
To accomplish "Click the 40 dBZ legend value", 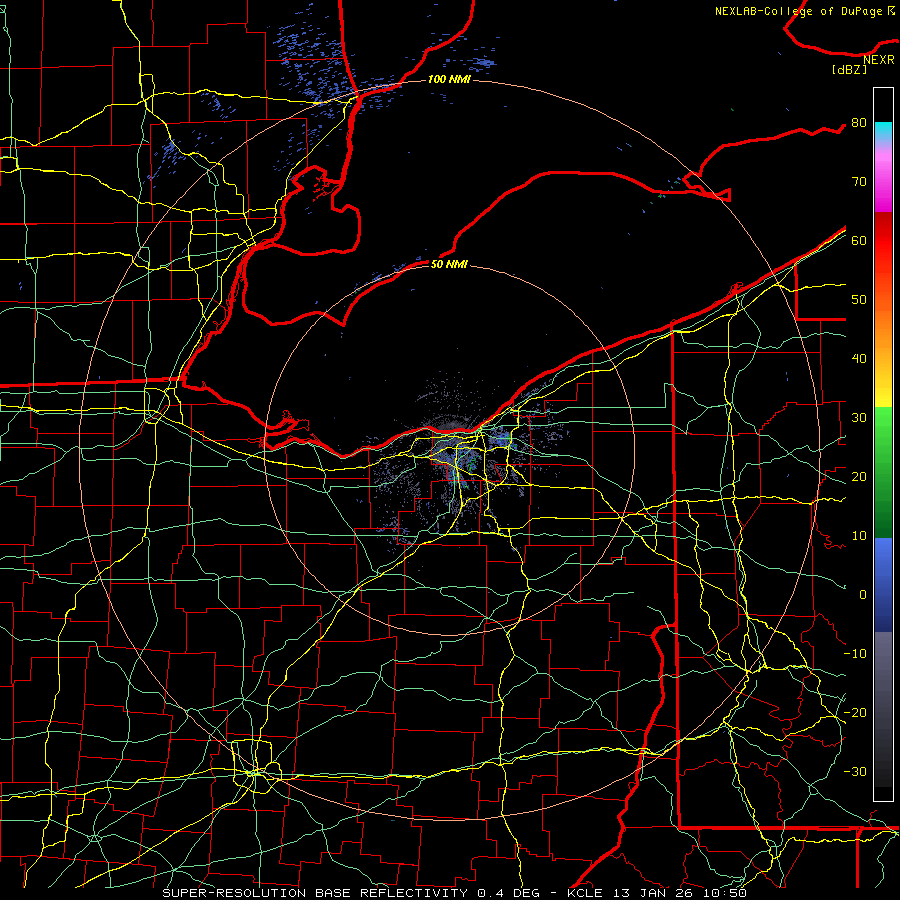I will coord(859,359).
